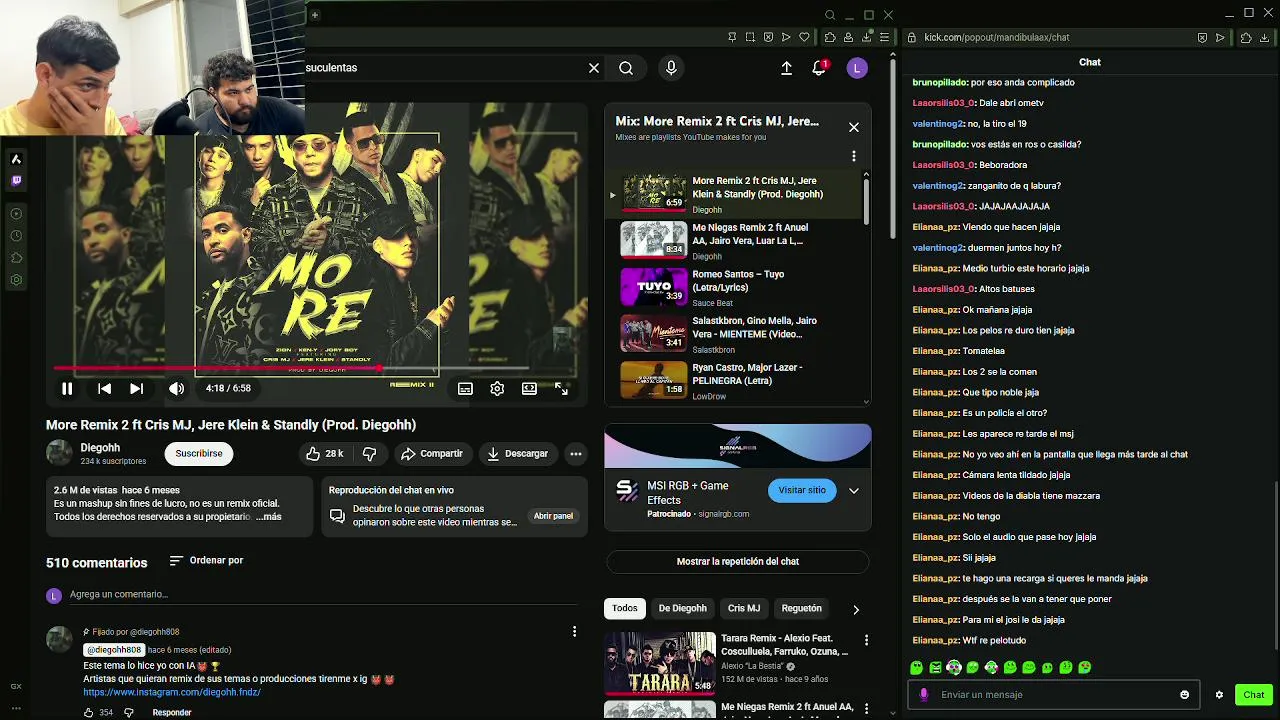The width and height of the screenshot is (1280, 720).
Task: Click 'Mostrar la repetición del chat'
Action: [x=738, y=561]
